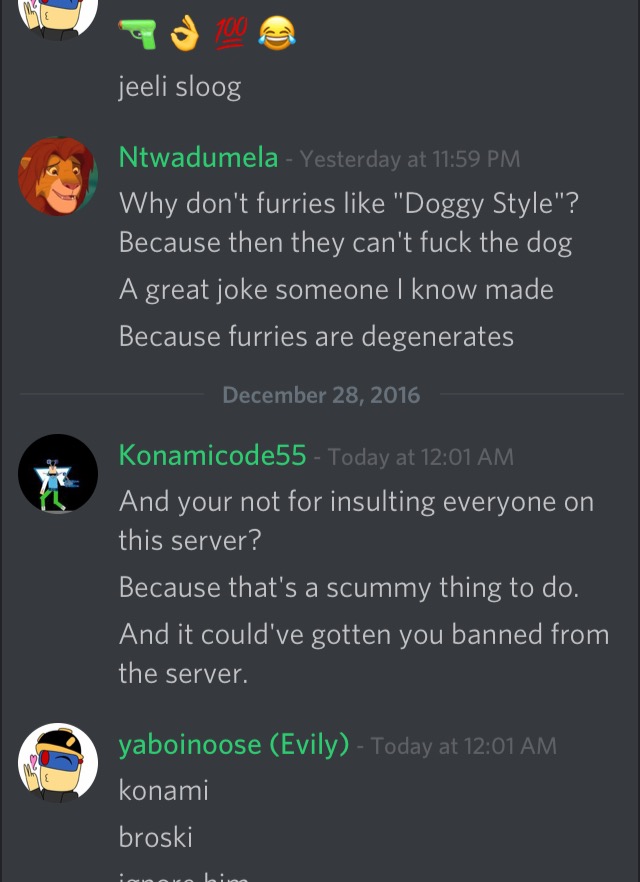
Task: Click the green water pistol emoji
Action: point(138,35)
